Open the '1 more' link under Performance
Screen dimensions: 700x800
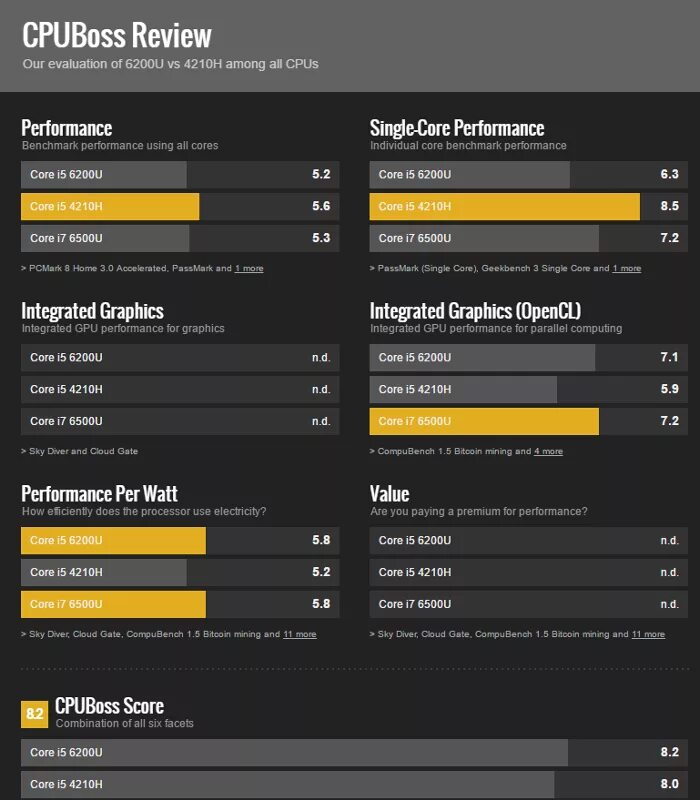[x=249, y=268]
